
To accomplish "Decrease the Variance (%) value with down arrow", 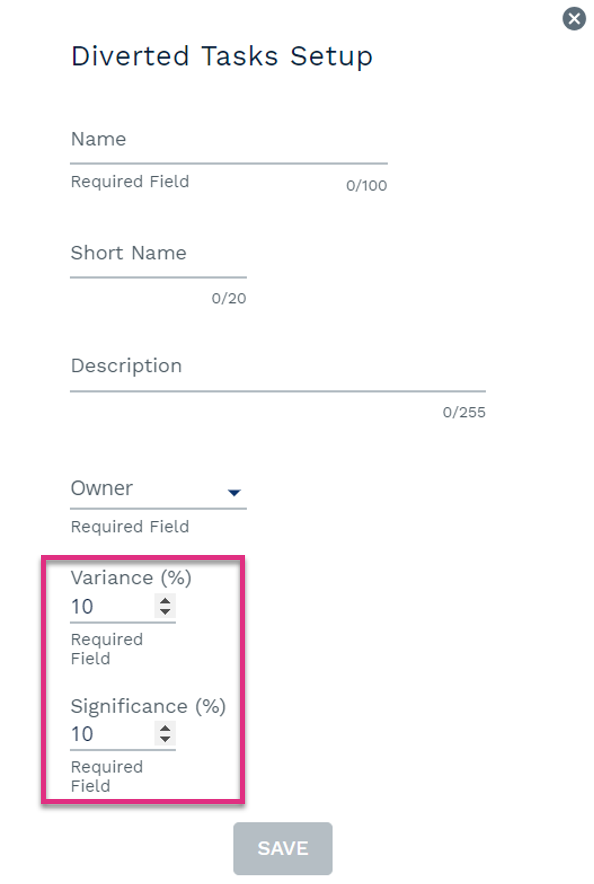I will [x=165, y=612].
